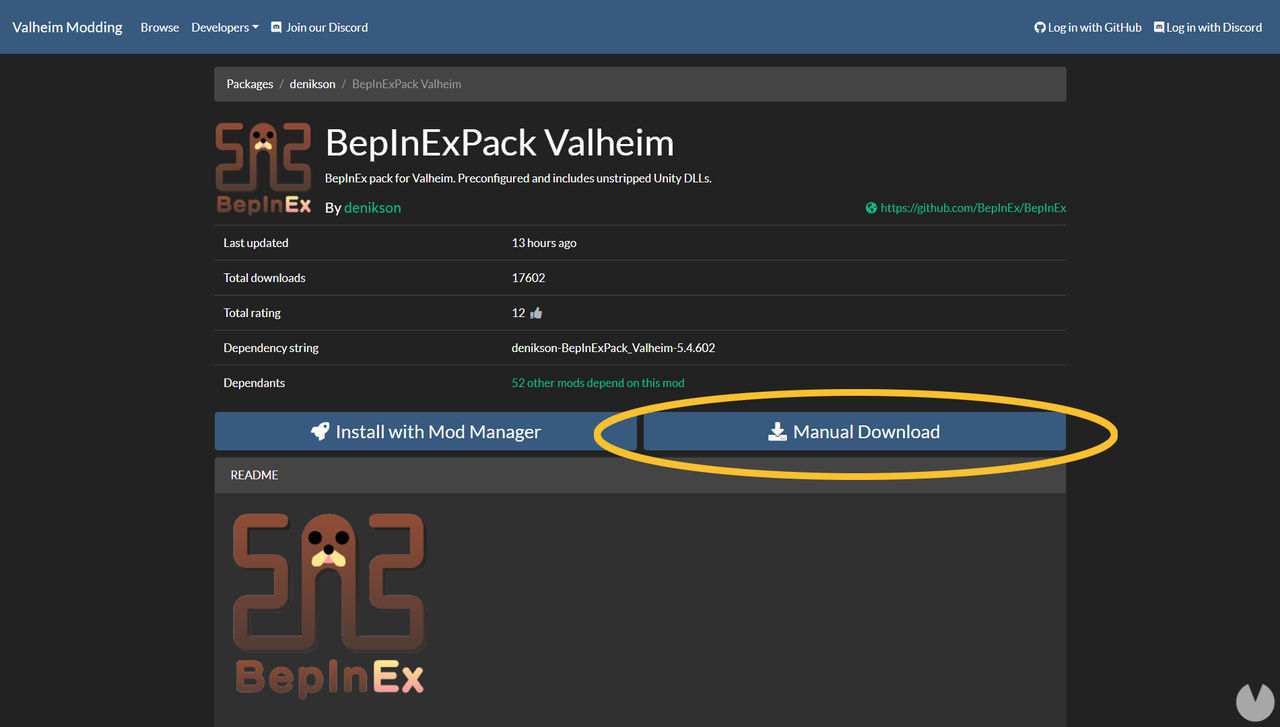Expand the Developers dropdown
The height and width of the screenshot is (727, 1280).
225,27
